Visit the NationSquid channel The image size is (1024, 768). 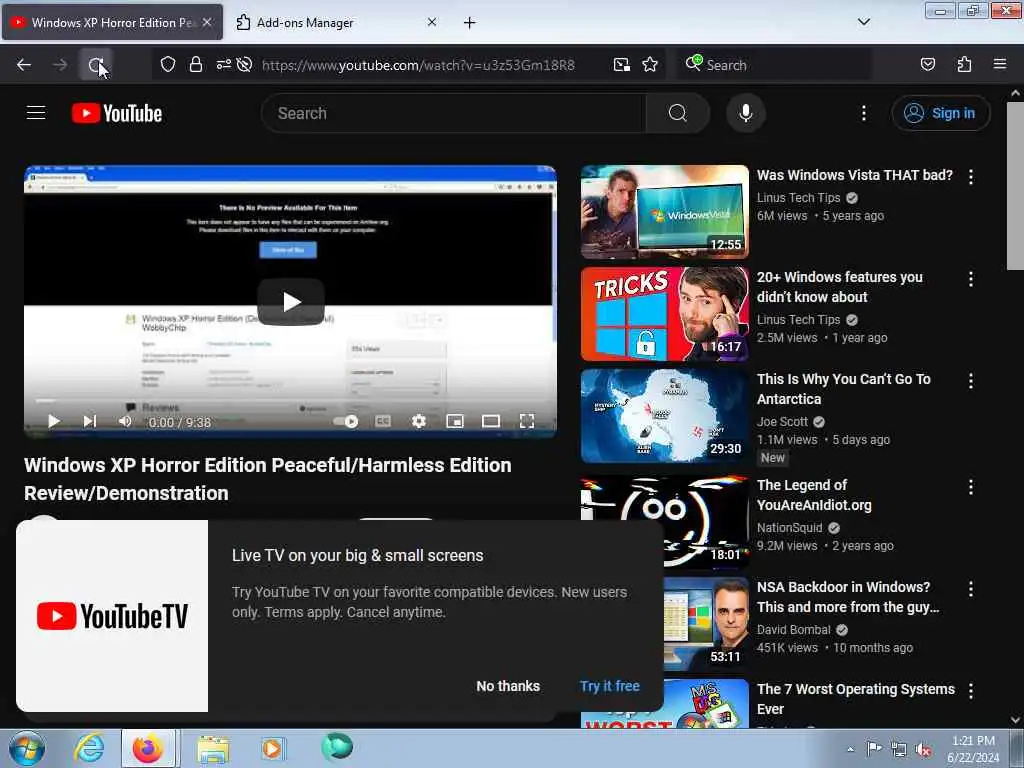(x=790, y=528)
